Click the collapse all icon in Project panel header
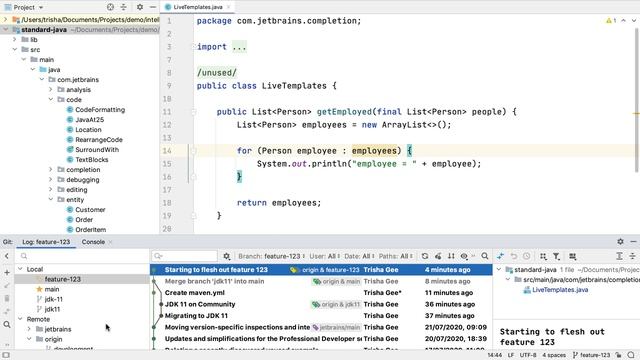640x360 pixels. pos(123,7)
